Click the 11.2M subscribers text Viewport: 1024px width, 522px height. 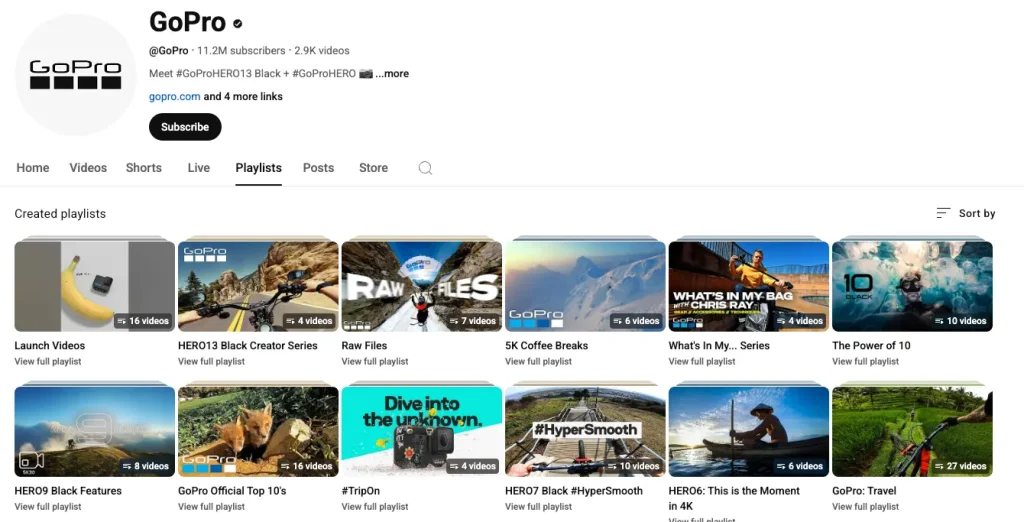241,50
